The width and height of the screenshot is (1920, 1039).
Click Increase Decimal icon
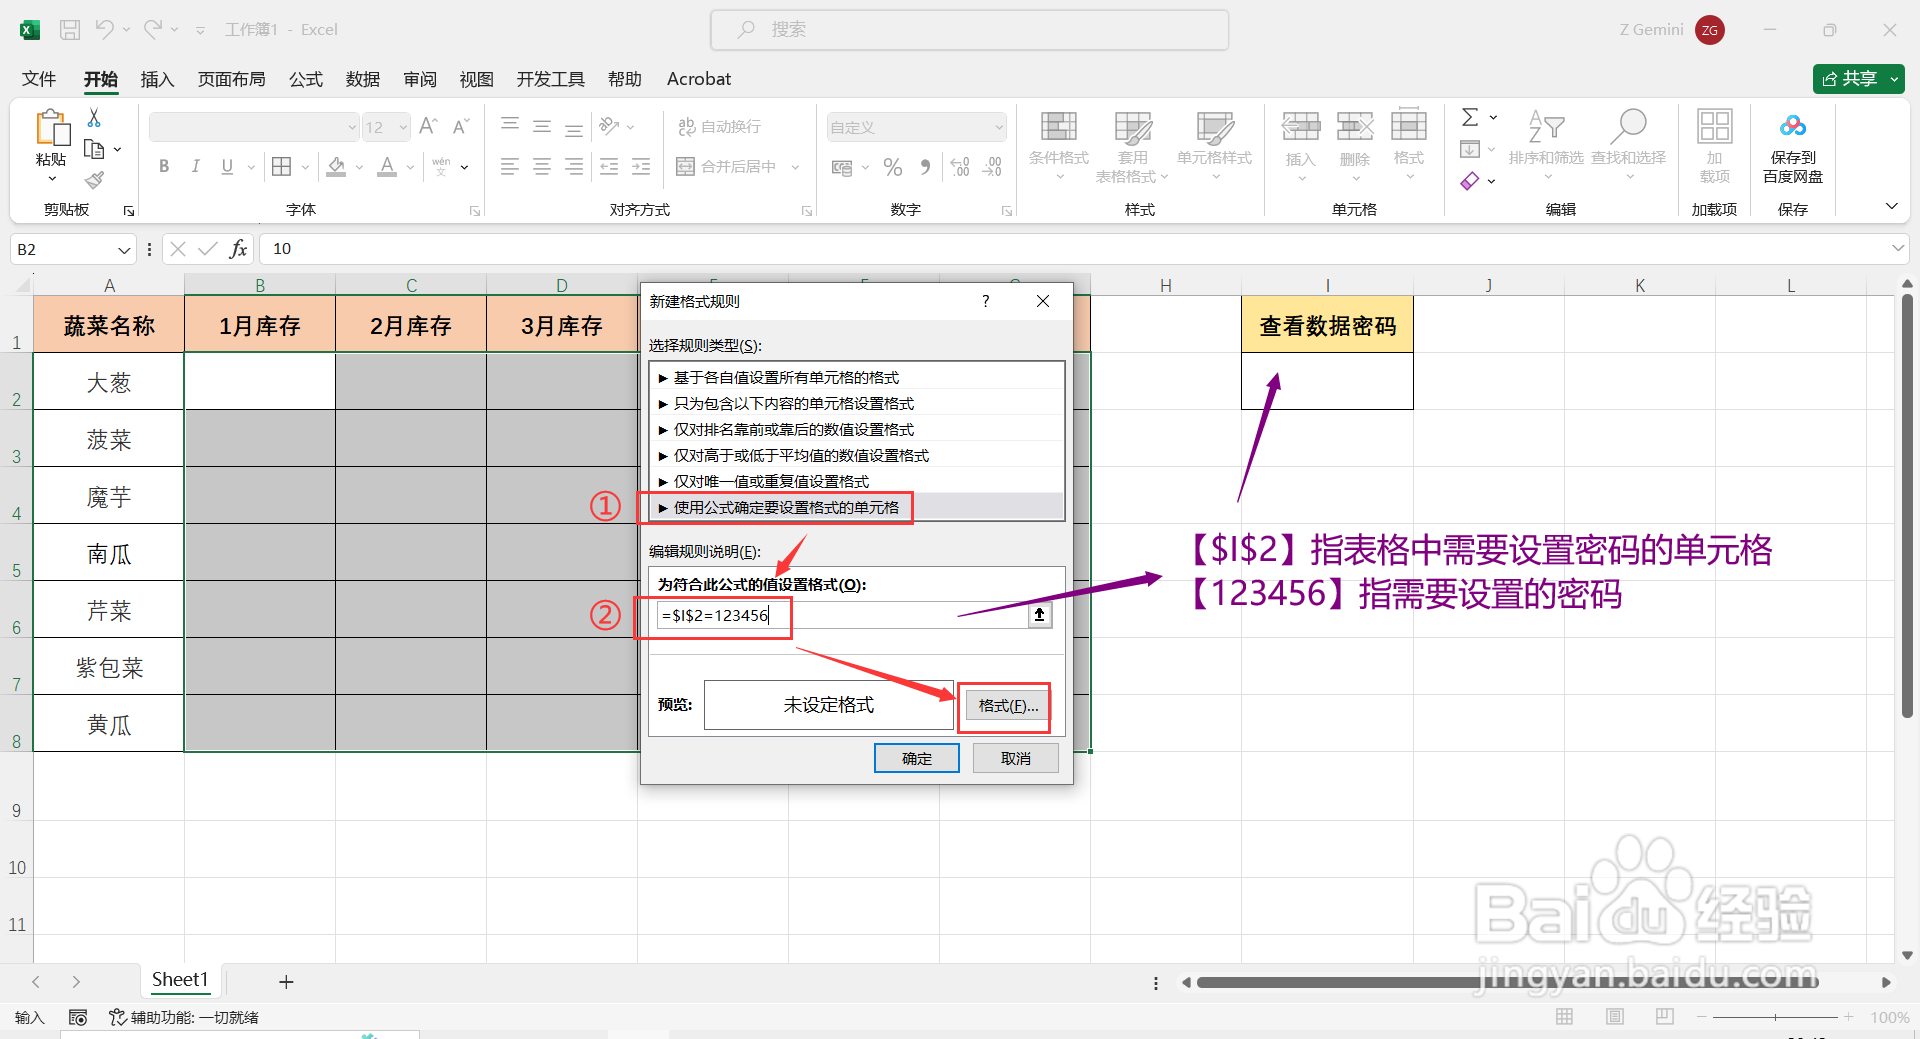960,167
